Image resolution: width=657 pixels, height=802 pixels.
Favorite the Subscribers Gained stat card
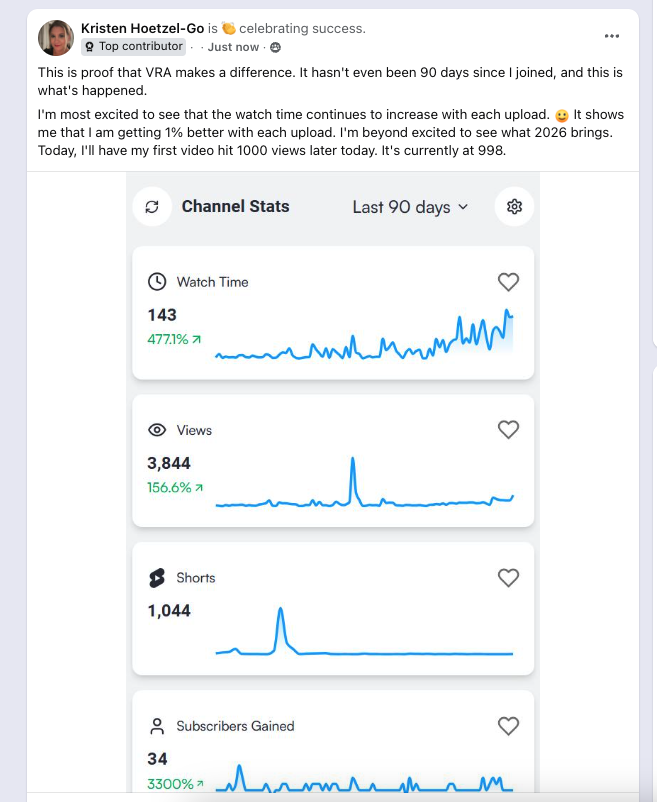point(508,726)
